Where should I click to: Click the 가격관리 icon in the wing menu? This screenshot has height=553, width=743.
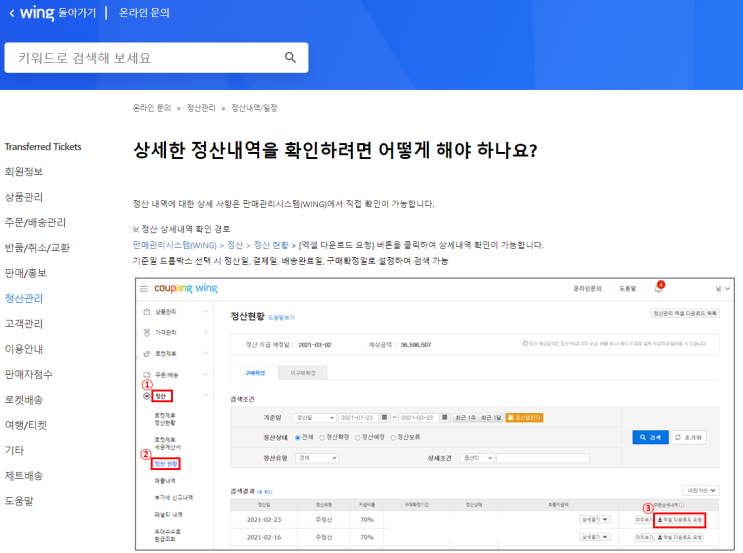(x=147, y=333)
